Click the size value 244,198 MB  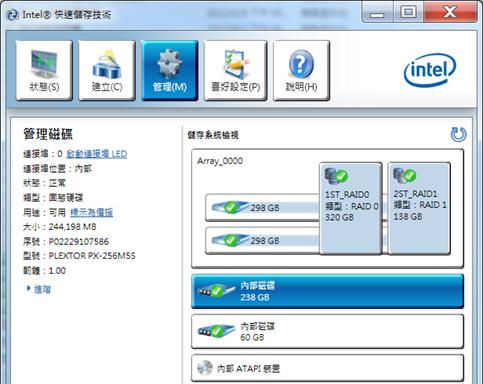click(x=72, y=227)
